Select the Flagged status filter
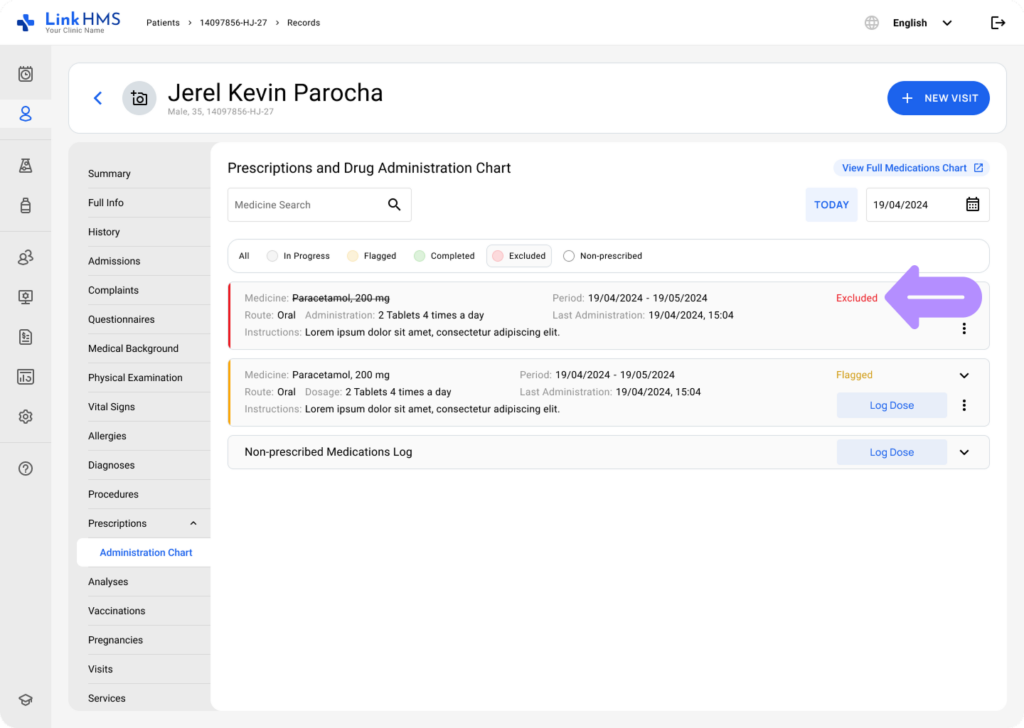Viewport: 1024px width, 728px height. pos(371,256)
